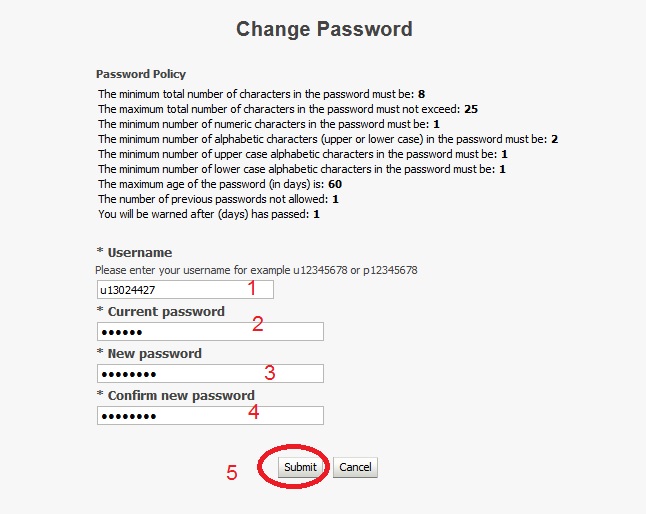Click the minimum numeric characters policy line
The width and height of the screenshot is (646, 514).
268,123
